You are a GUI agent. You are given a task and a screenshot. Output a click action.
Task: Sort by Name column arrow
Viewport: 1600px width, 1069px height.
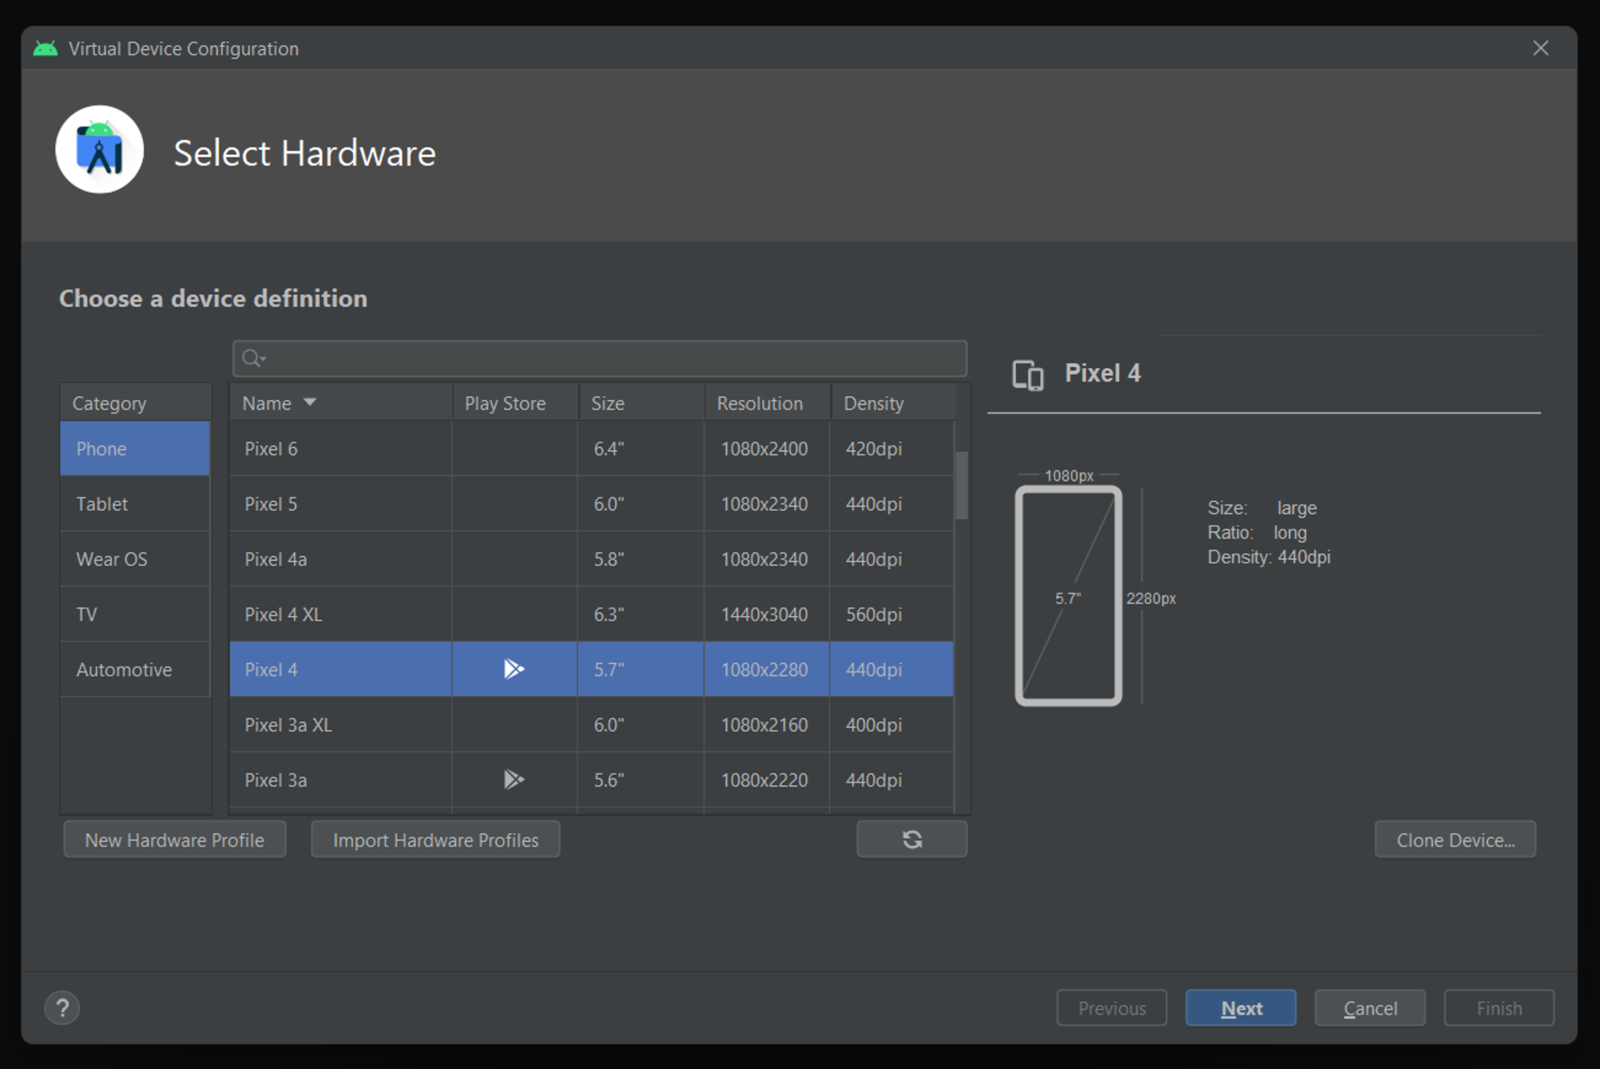(310, 402)
